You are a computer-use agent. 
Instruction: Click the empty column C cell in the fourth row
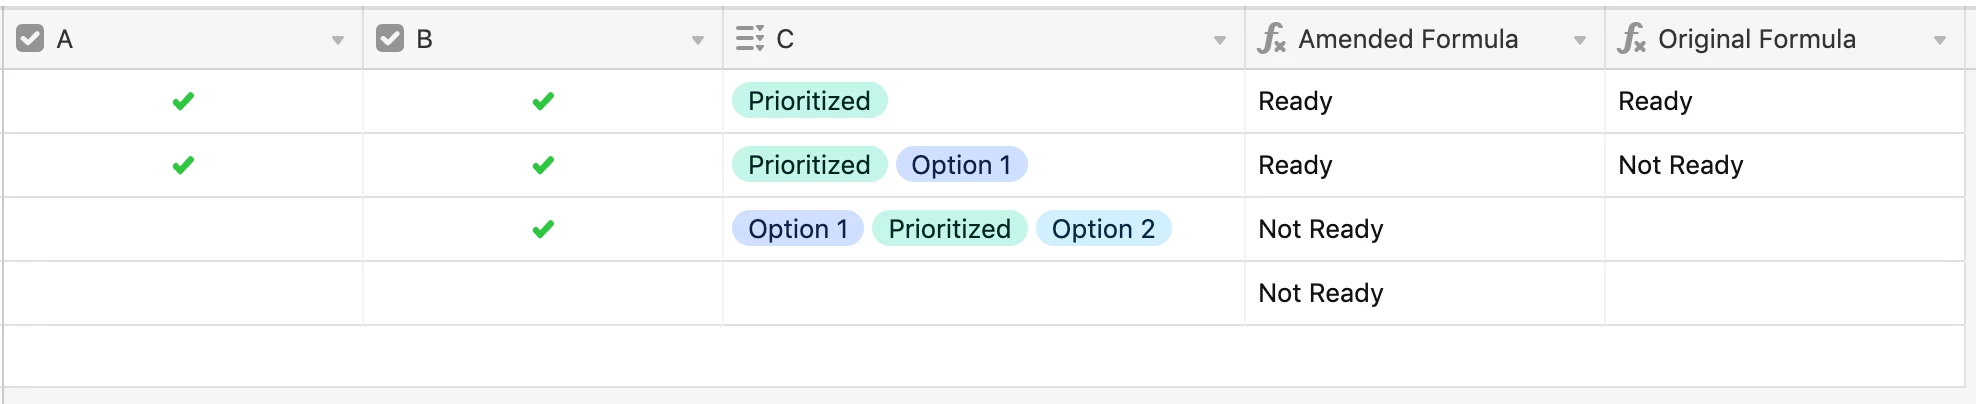pos(984,293)
